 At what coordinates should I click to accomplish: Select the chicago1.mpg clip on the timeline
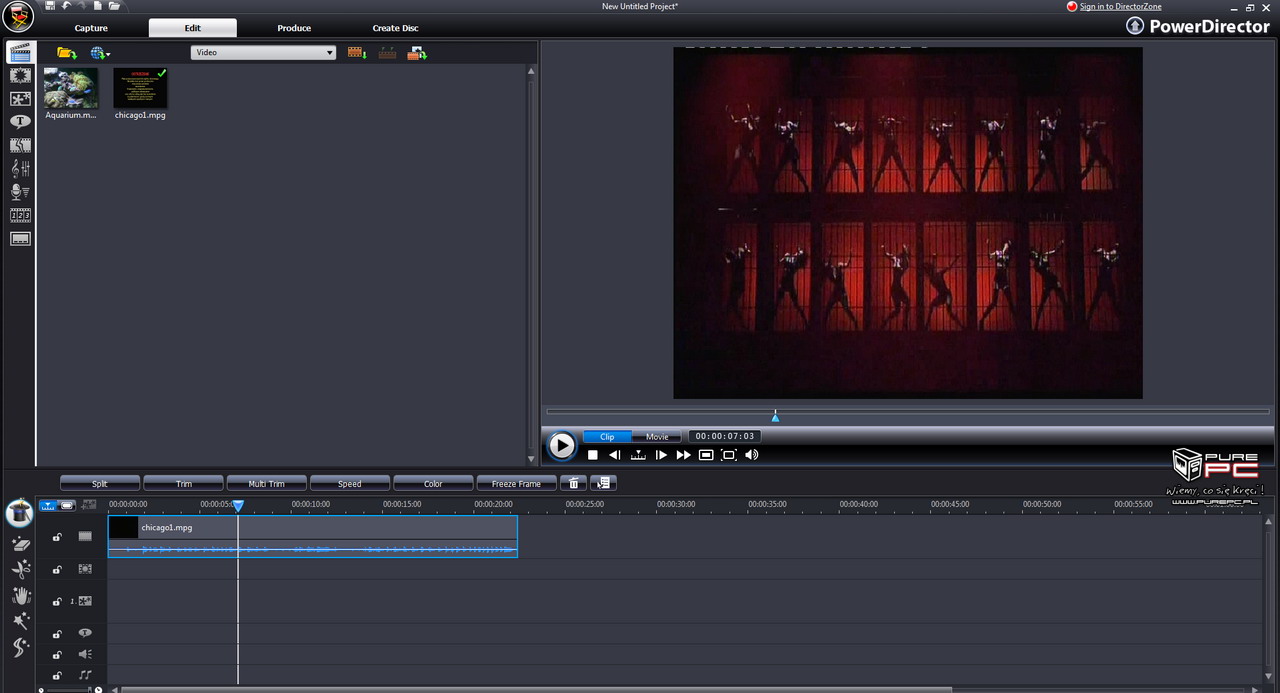pos(313,536)
